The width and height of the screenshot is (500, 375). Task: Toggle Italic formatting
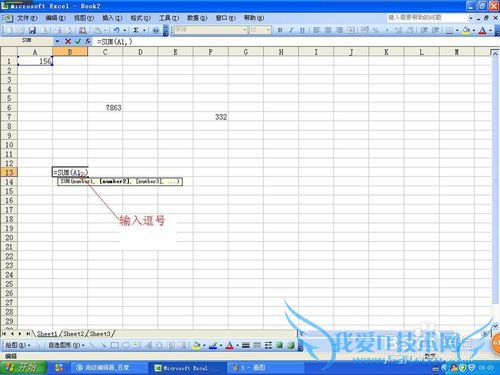(x=291, y=30)
